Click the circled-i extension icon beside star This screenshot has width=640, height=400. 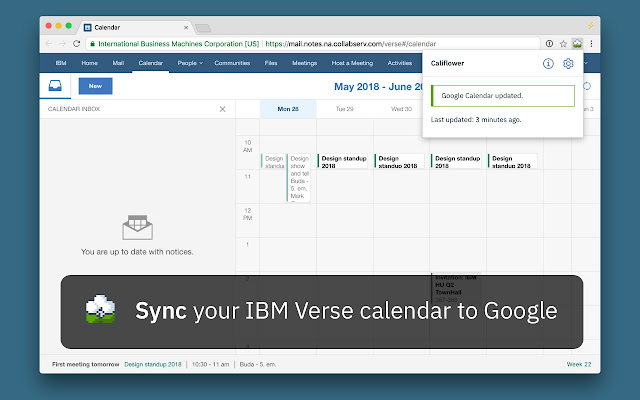549,44
